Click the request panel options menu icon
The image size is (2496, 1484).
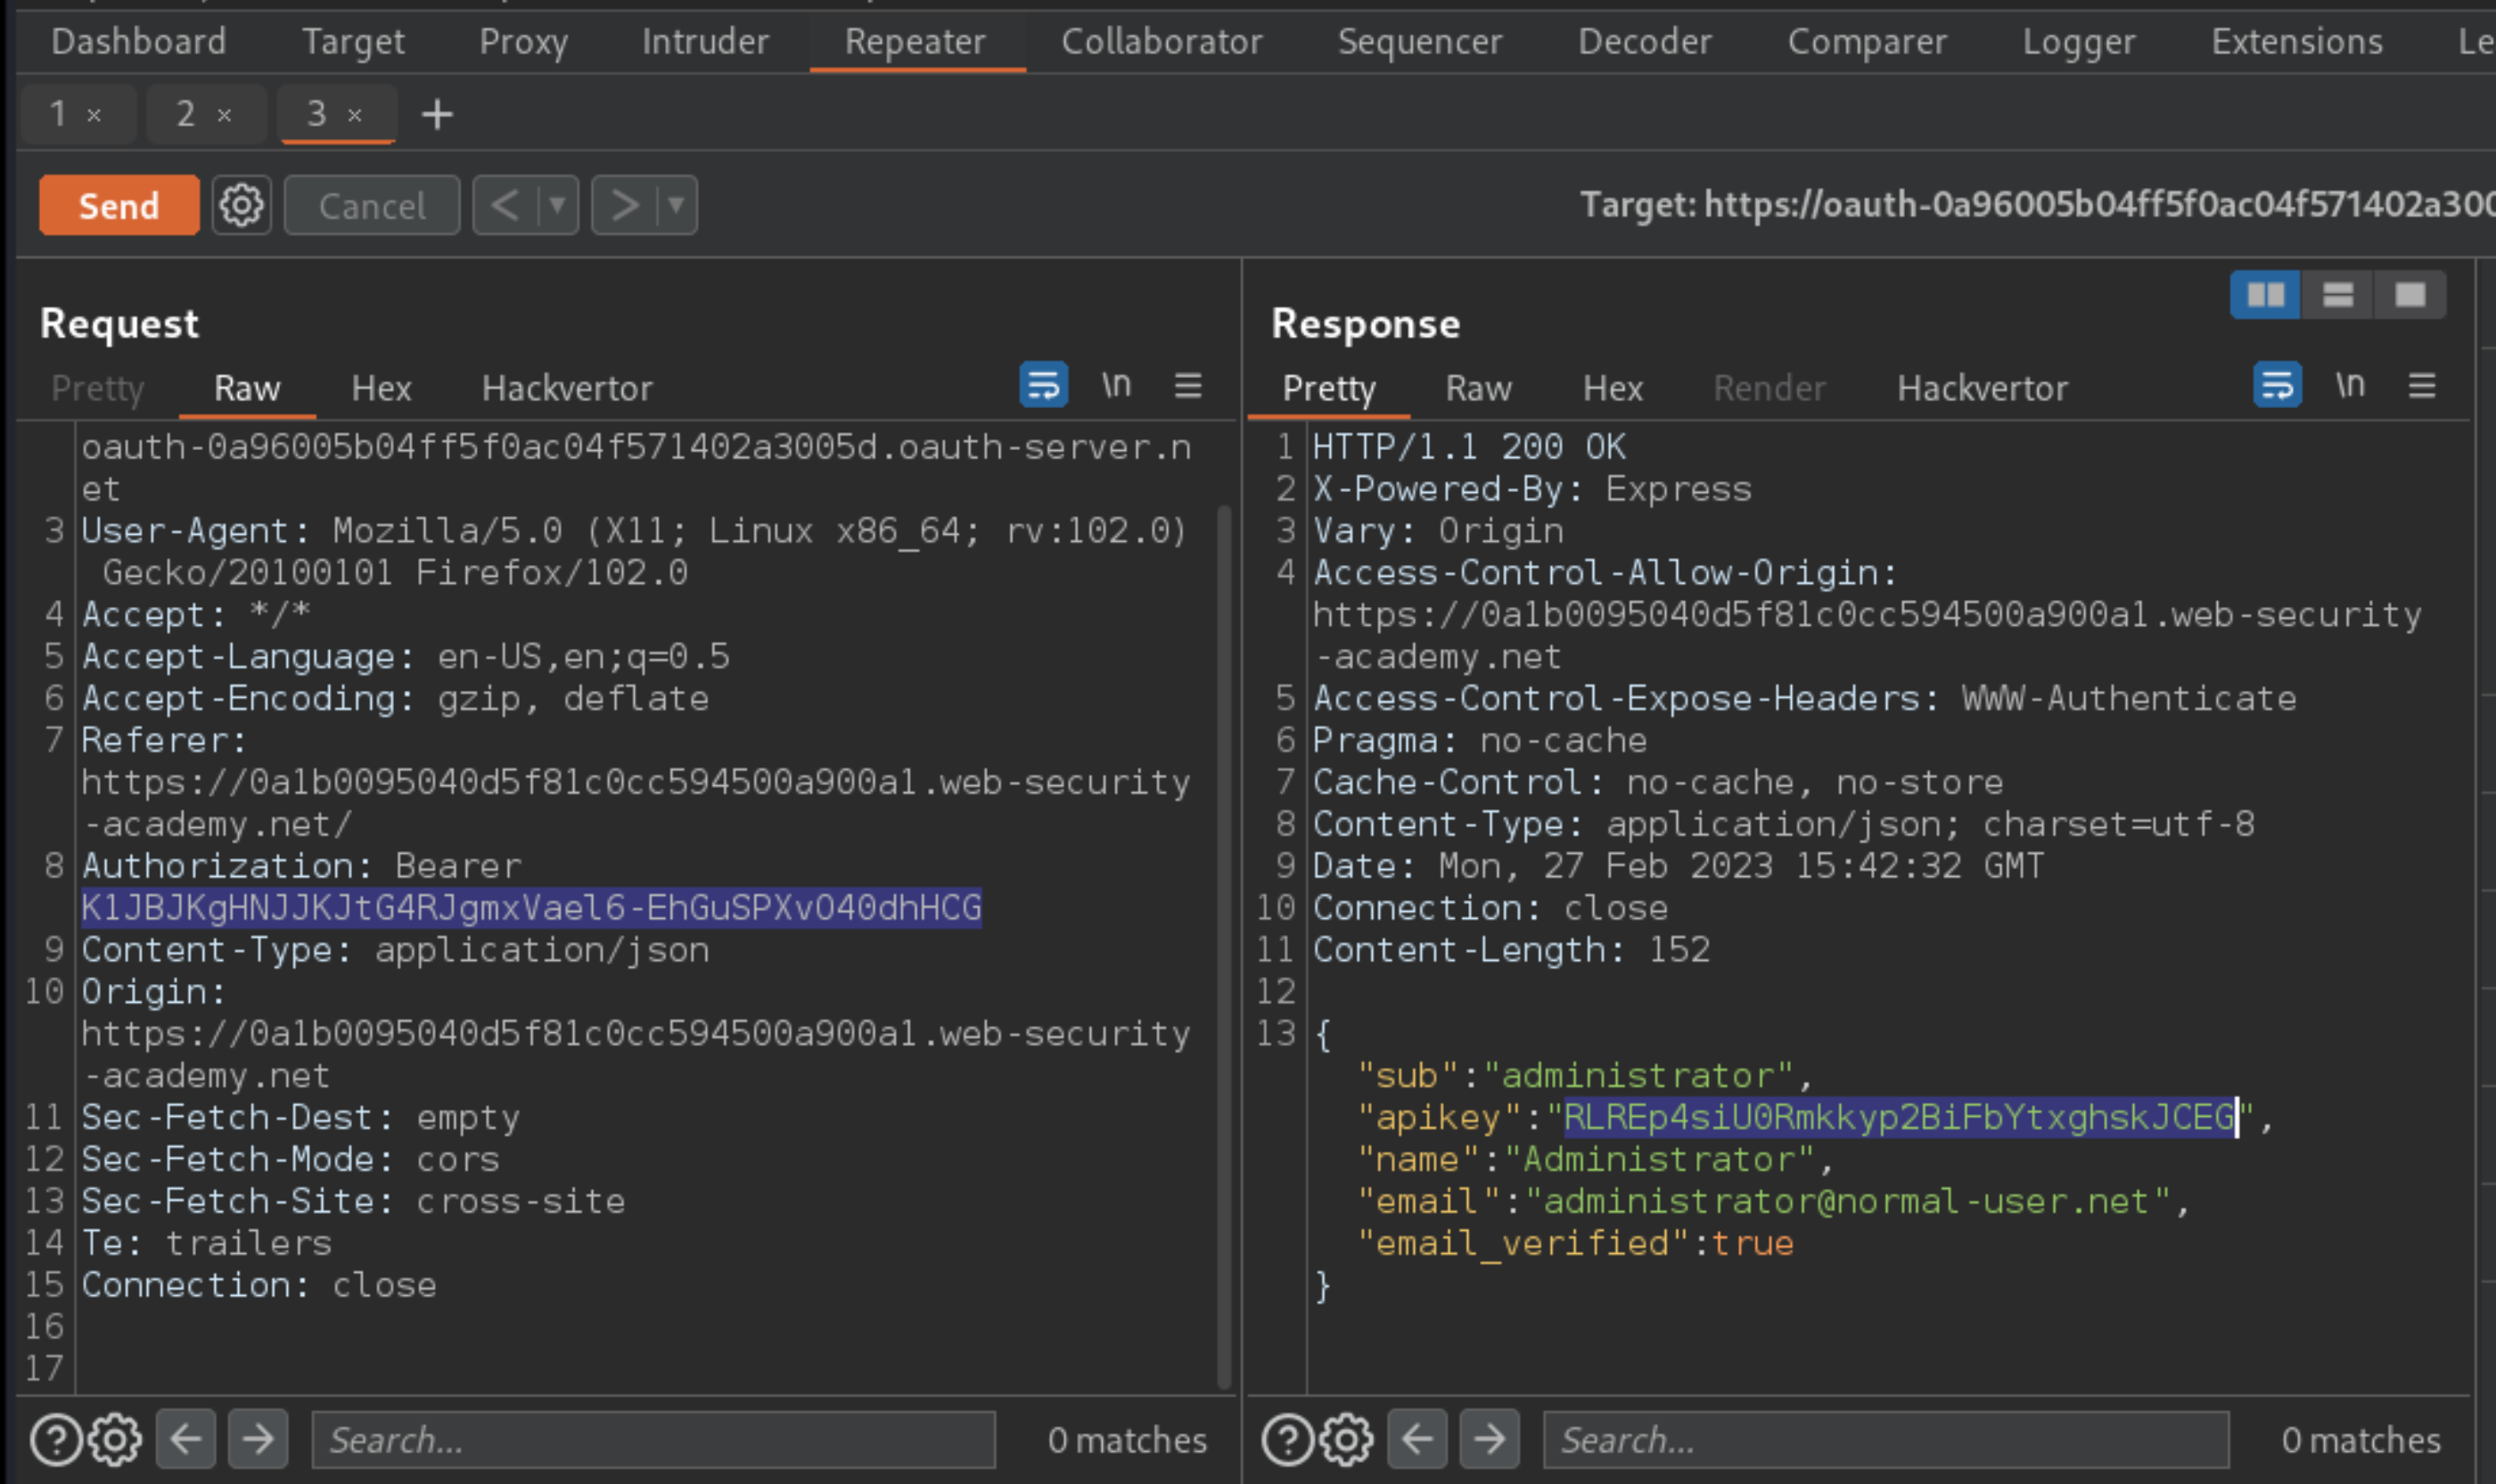[1191, 385]
